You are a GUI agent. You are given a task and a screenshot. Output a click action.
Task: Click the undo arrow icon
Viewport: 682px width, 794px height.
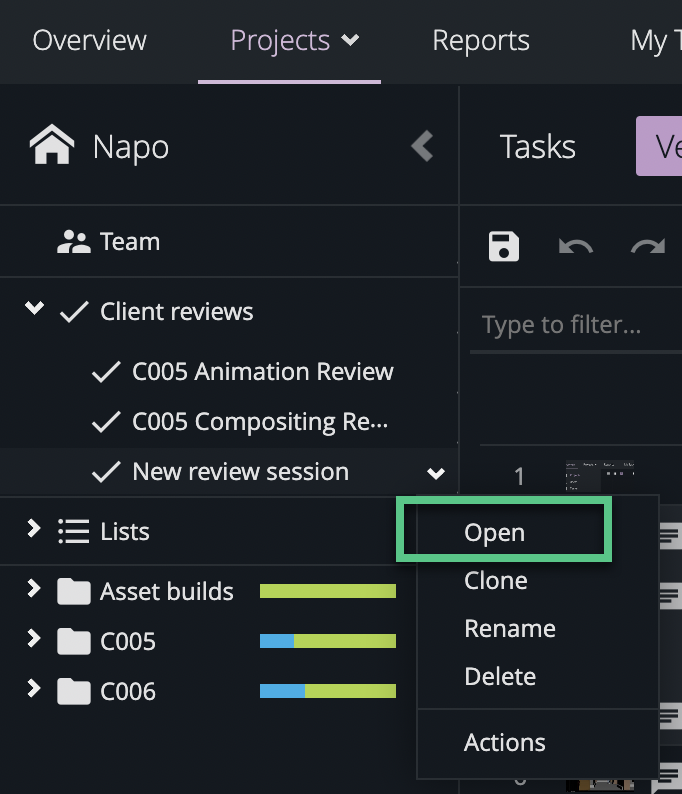point(575,246)
